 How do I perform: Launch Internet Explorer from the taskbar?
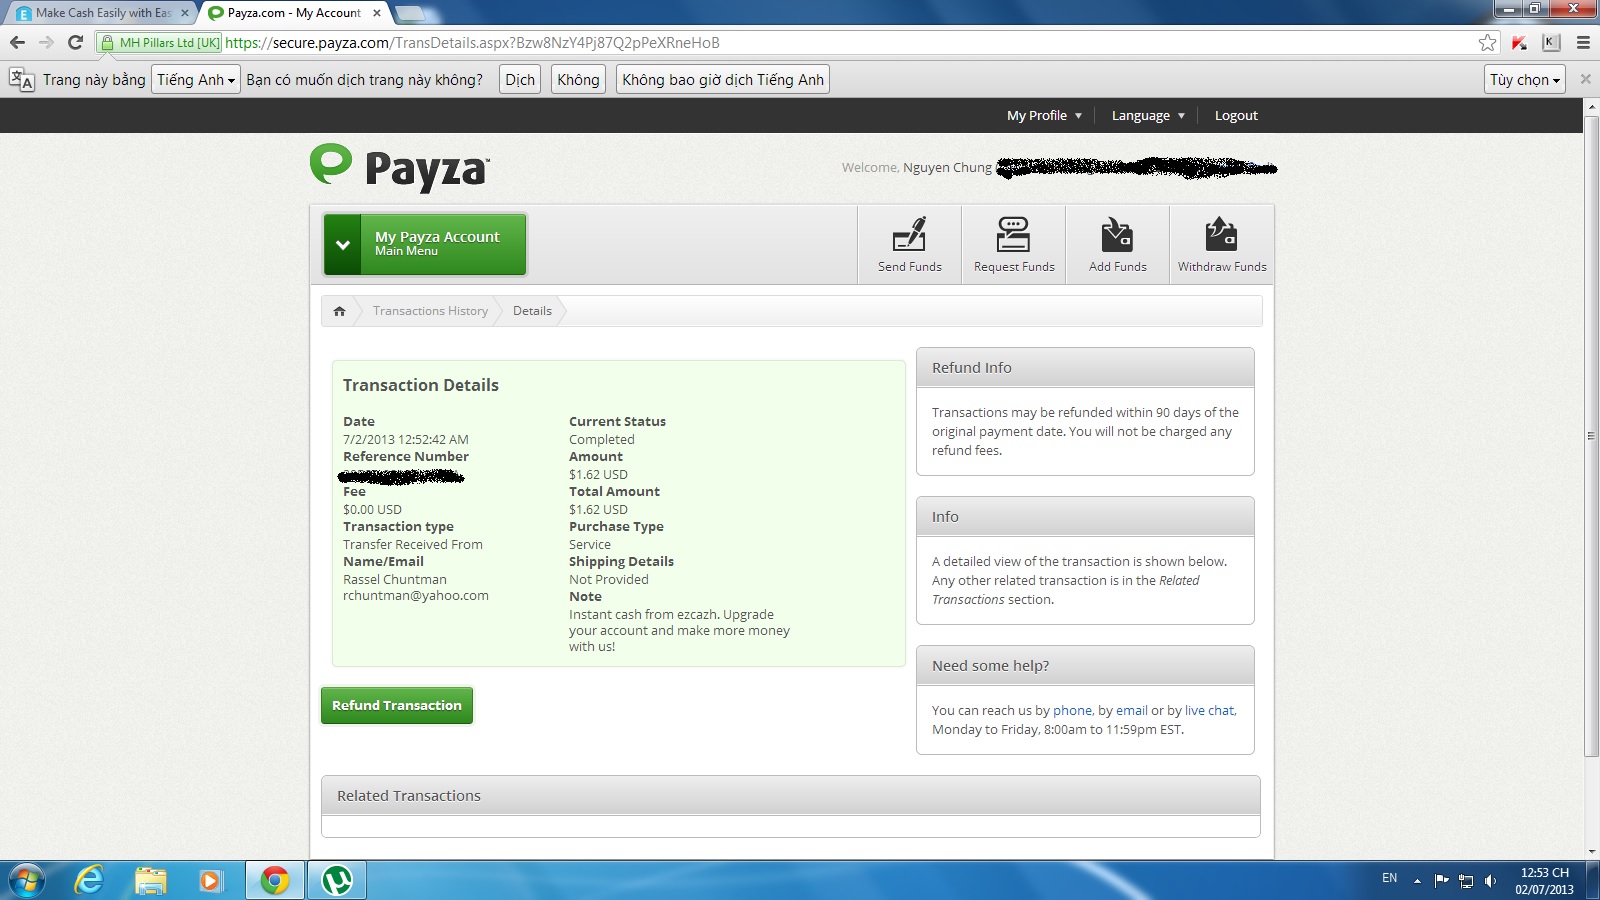point(90,880)
